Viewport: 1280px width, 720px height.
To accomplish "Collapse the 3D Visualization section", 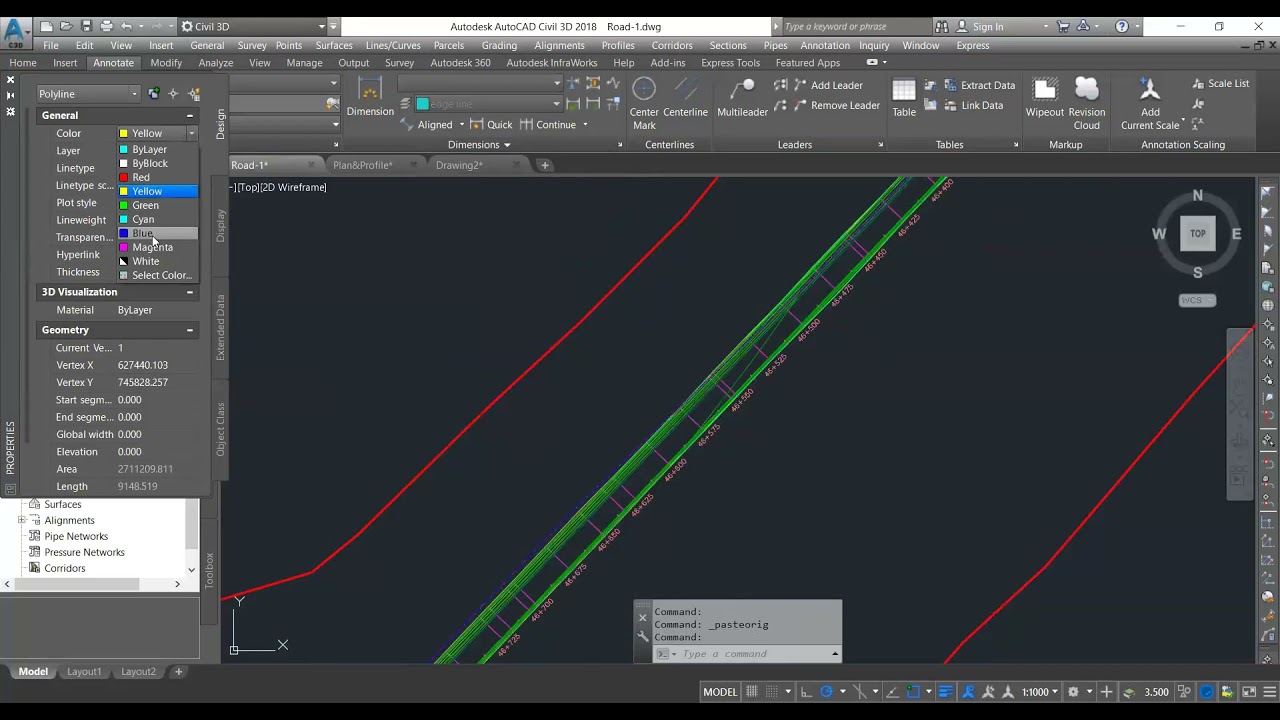I will 189,292.
